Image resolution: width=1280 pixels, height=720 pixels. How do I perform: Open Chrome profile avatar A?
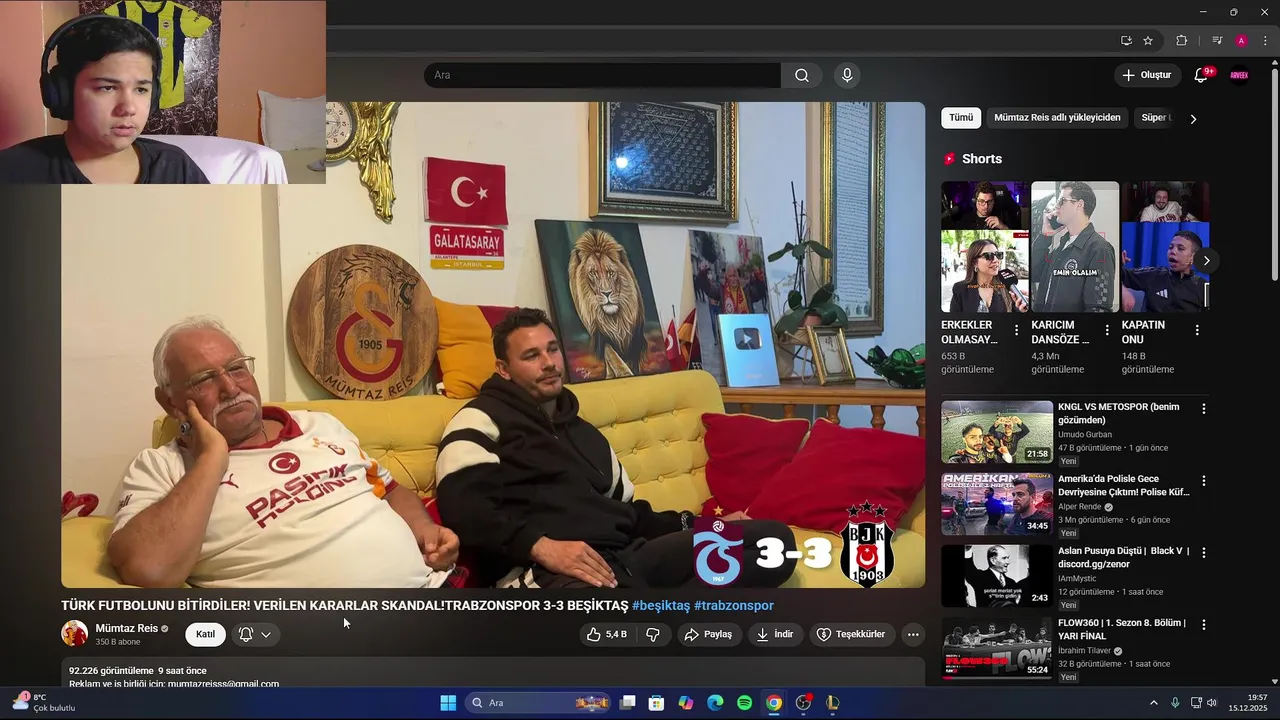tap(1241, 41)
